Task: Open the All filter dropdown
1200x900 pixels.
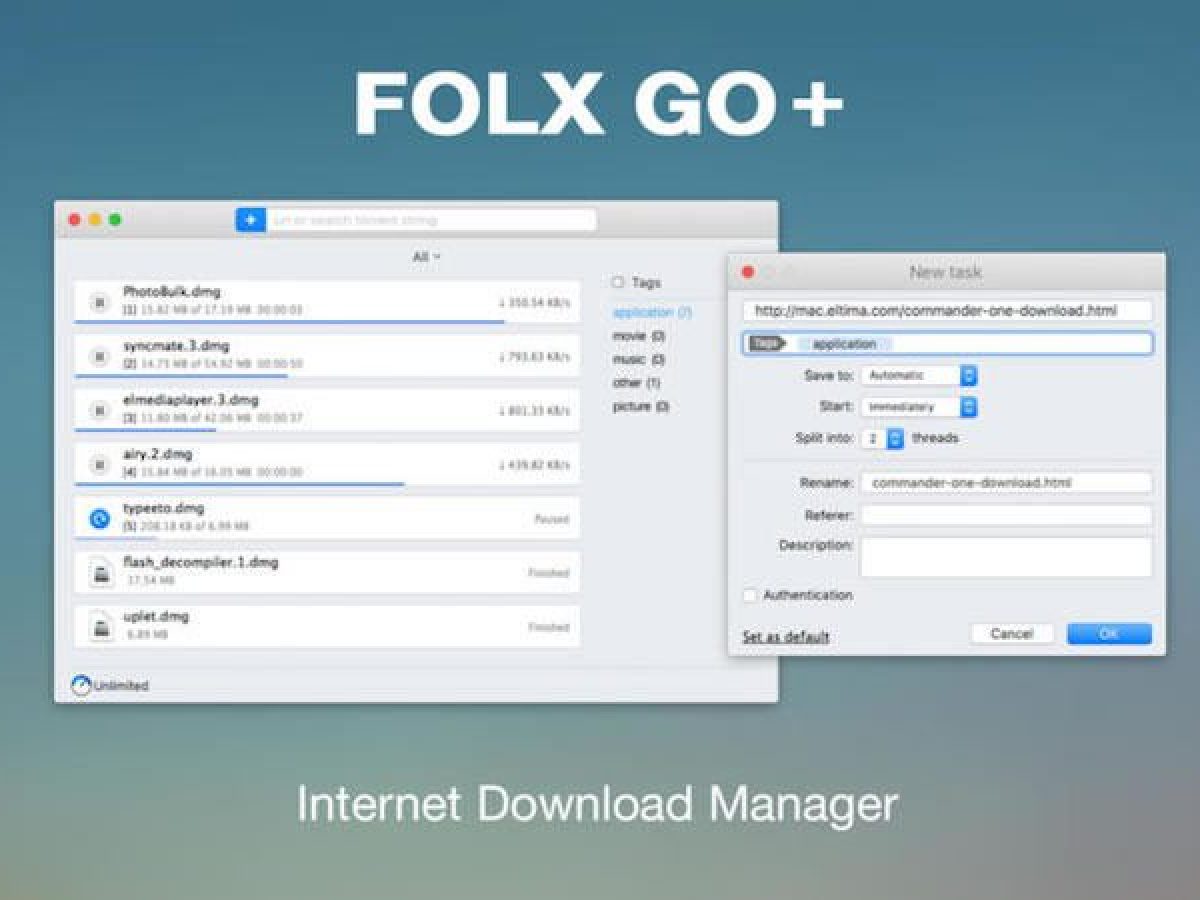Action: point(426,257)
